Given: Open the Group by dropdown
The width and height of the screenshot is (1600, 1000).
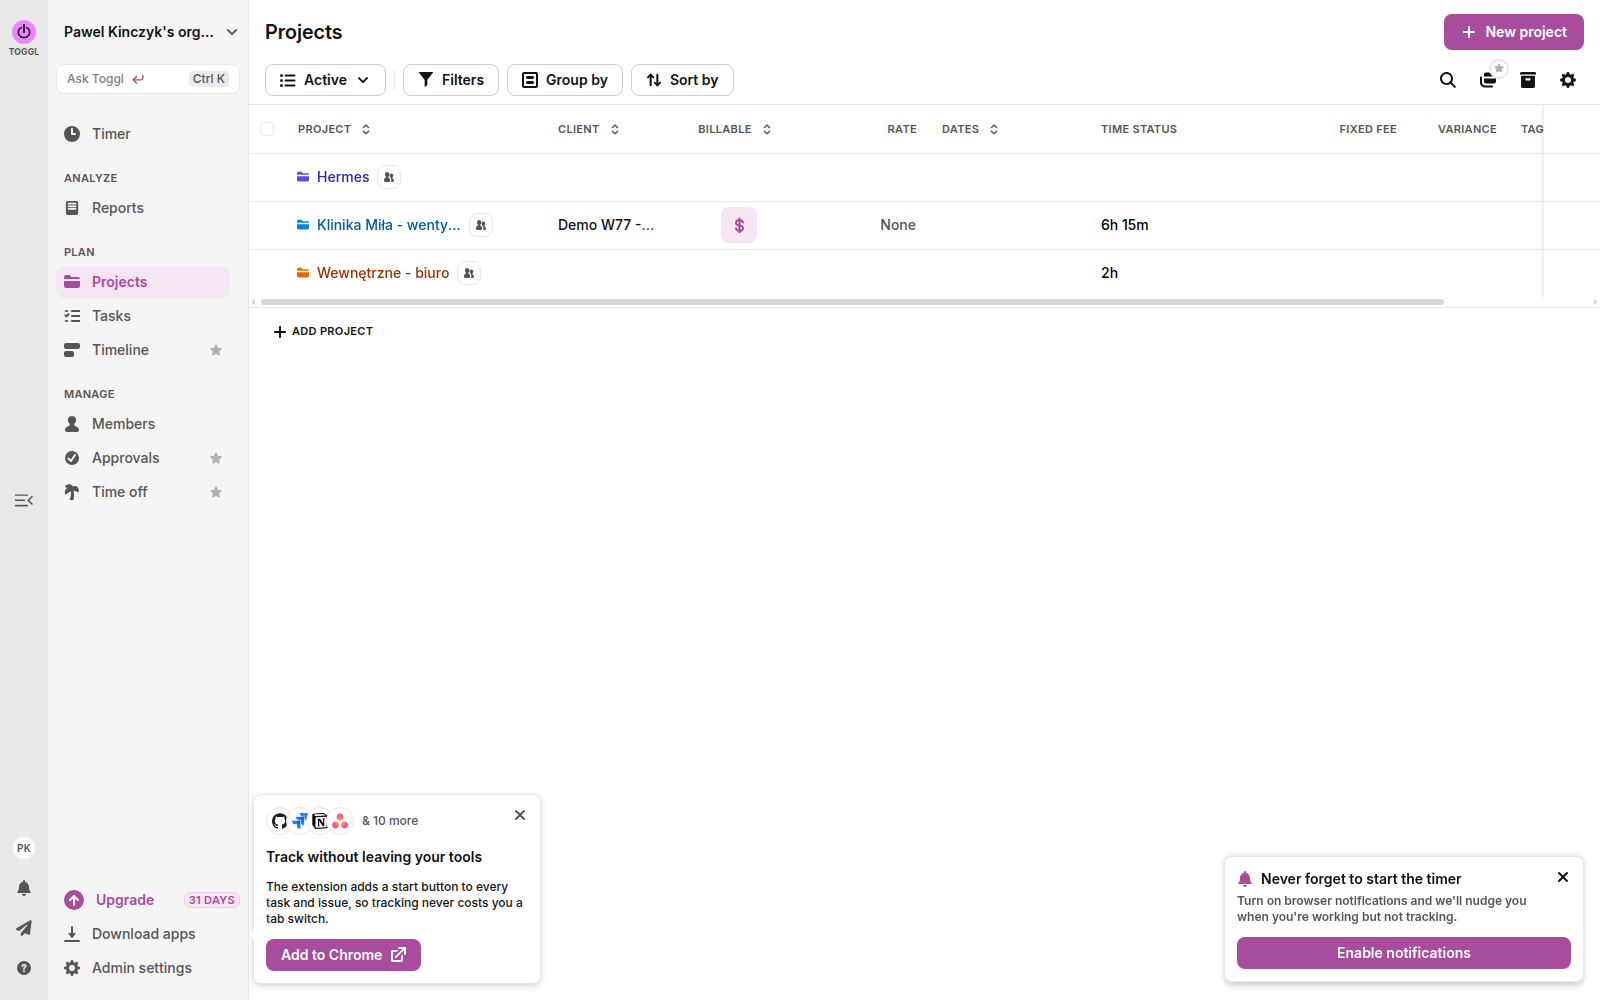Looking at the screenshot, I should (565, 80).
